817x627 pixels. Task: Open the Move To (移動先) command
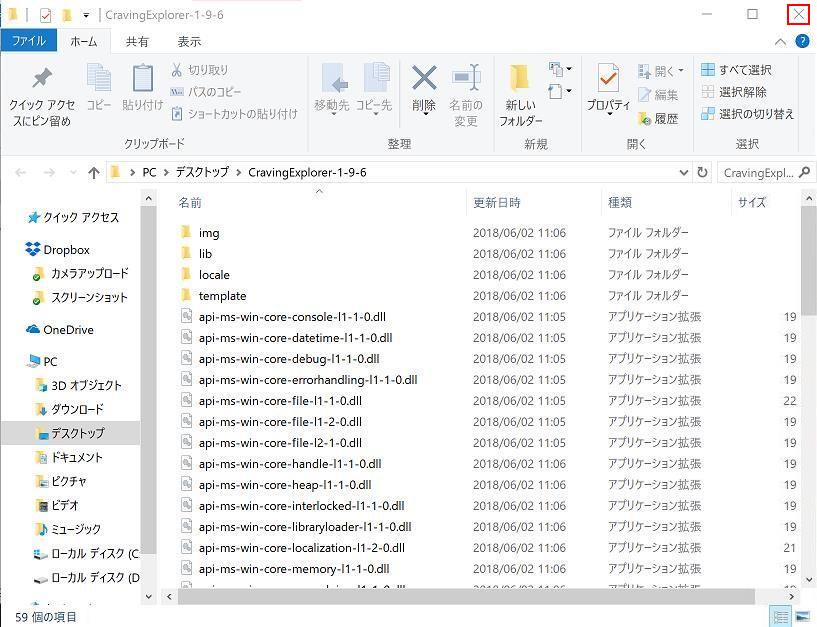tap(332, 89)
